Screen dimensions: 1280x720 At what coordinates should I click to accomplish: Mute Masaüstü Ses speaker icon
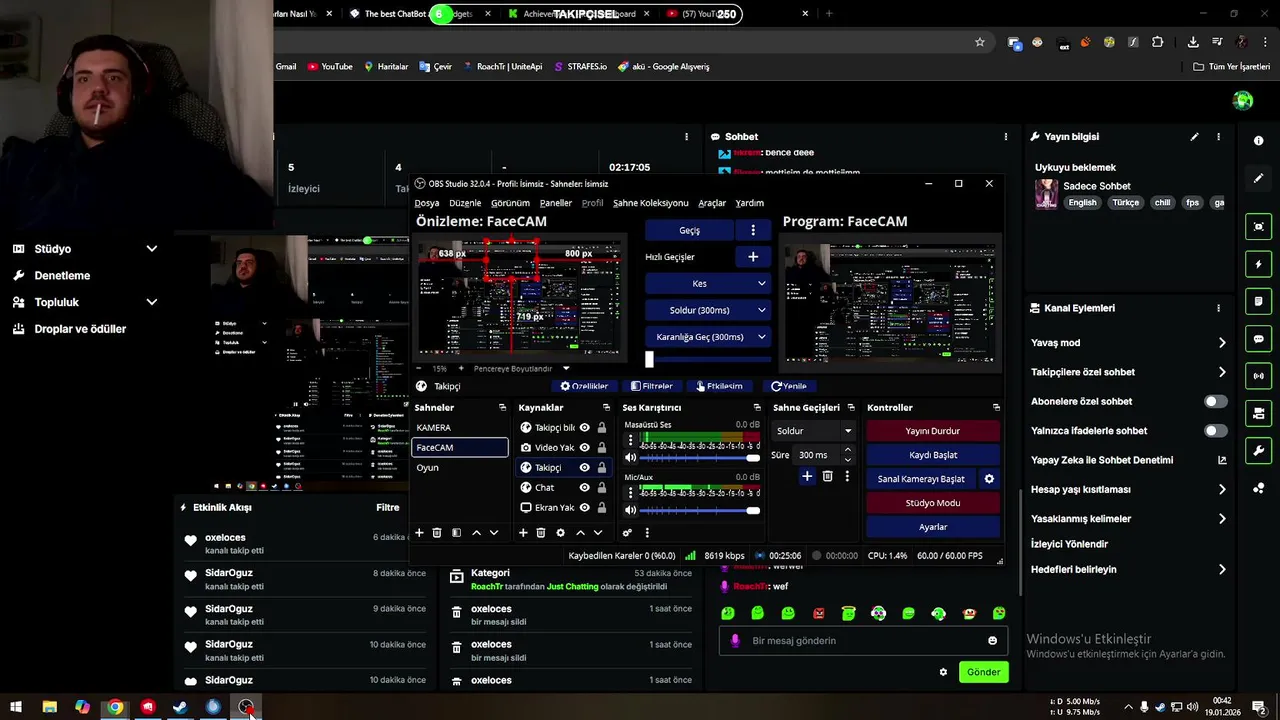tap(630, 457)
